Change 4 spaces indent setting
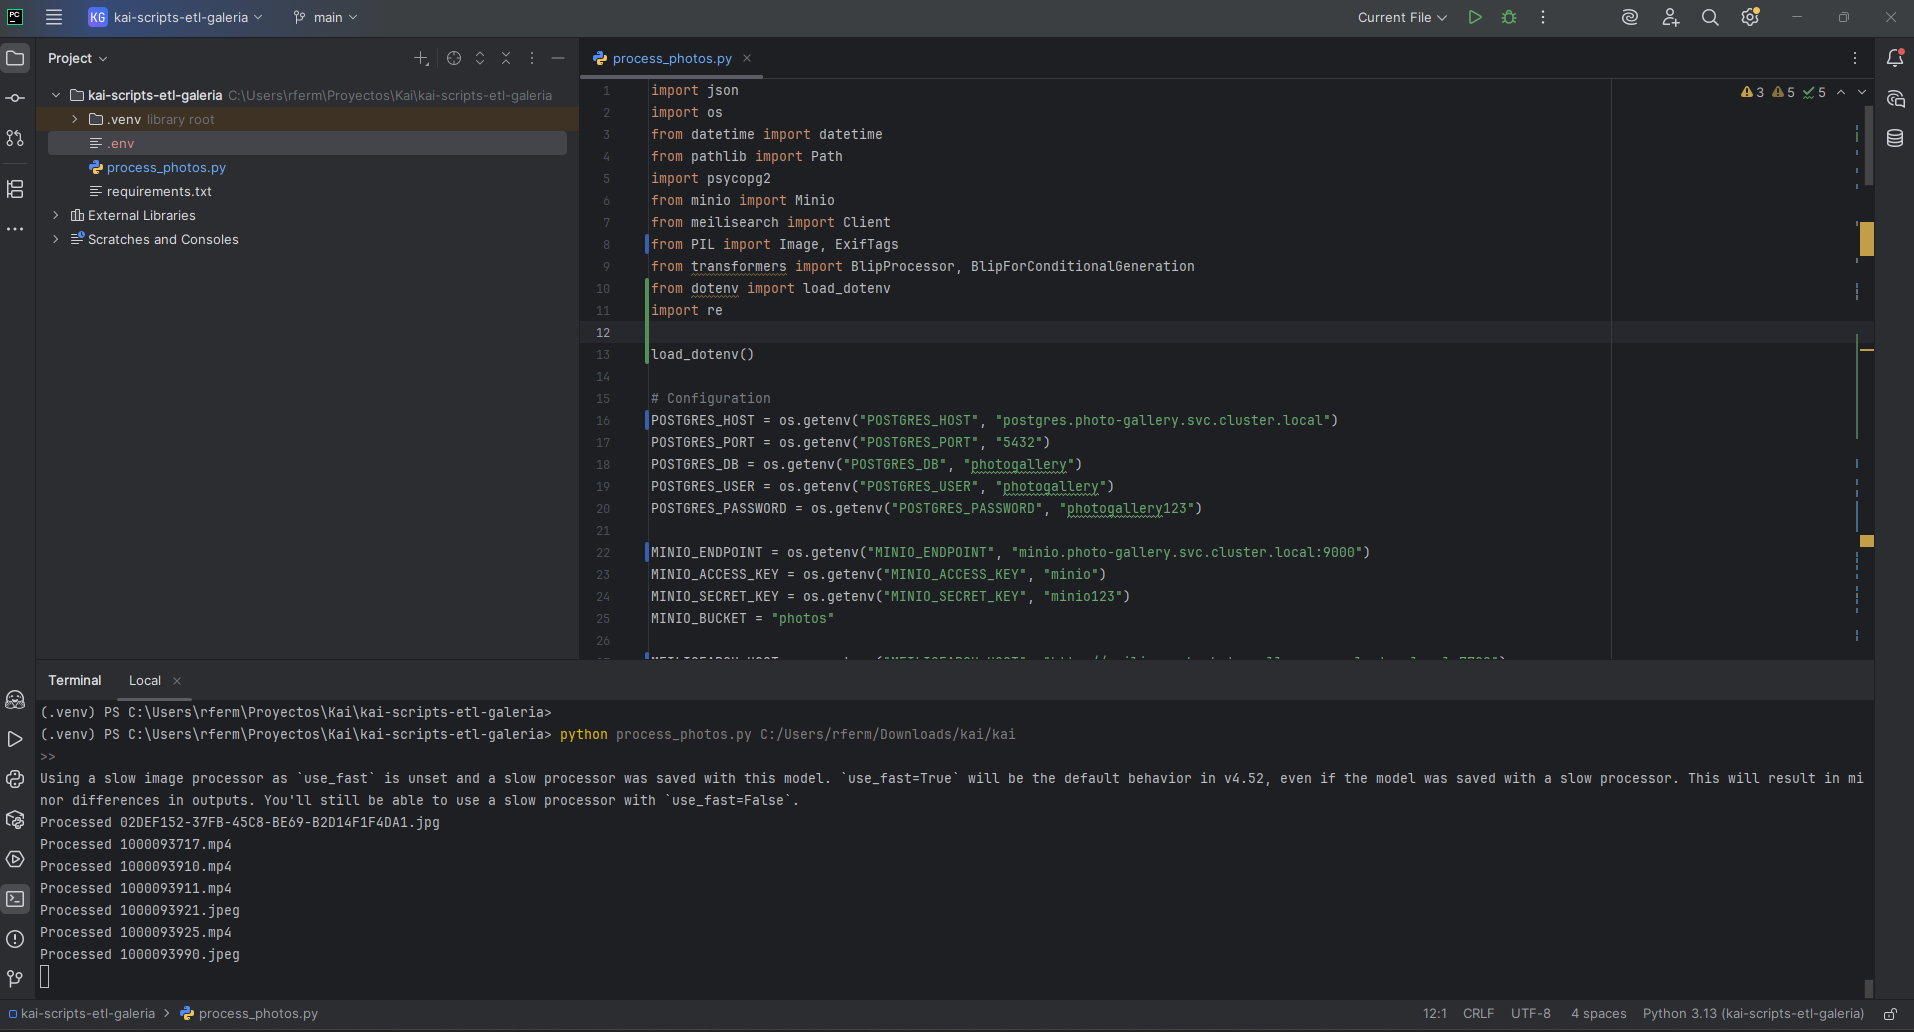Viewport: 1914px width, 1032px height. 1598,1014
